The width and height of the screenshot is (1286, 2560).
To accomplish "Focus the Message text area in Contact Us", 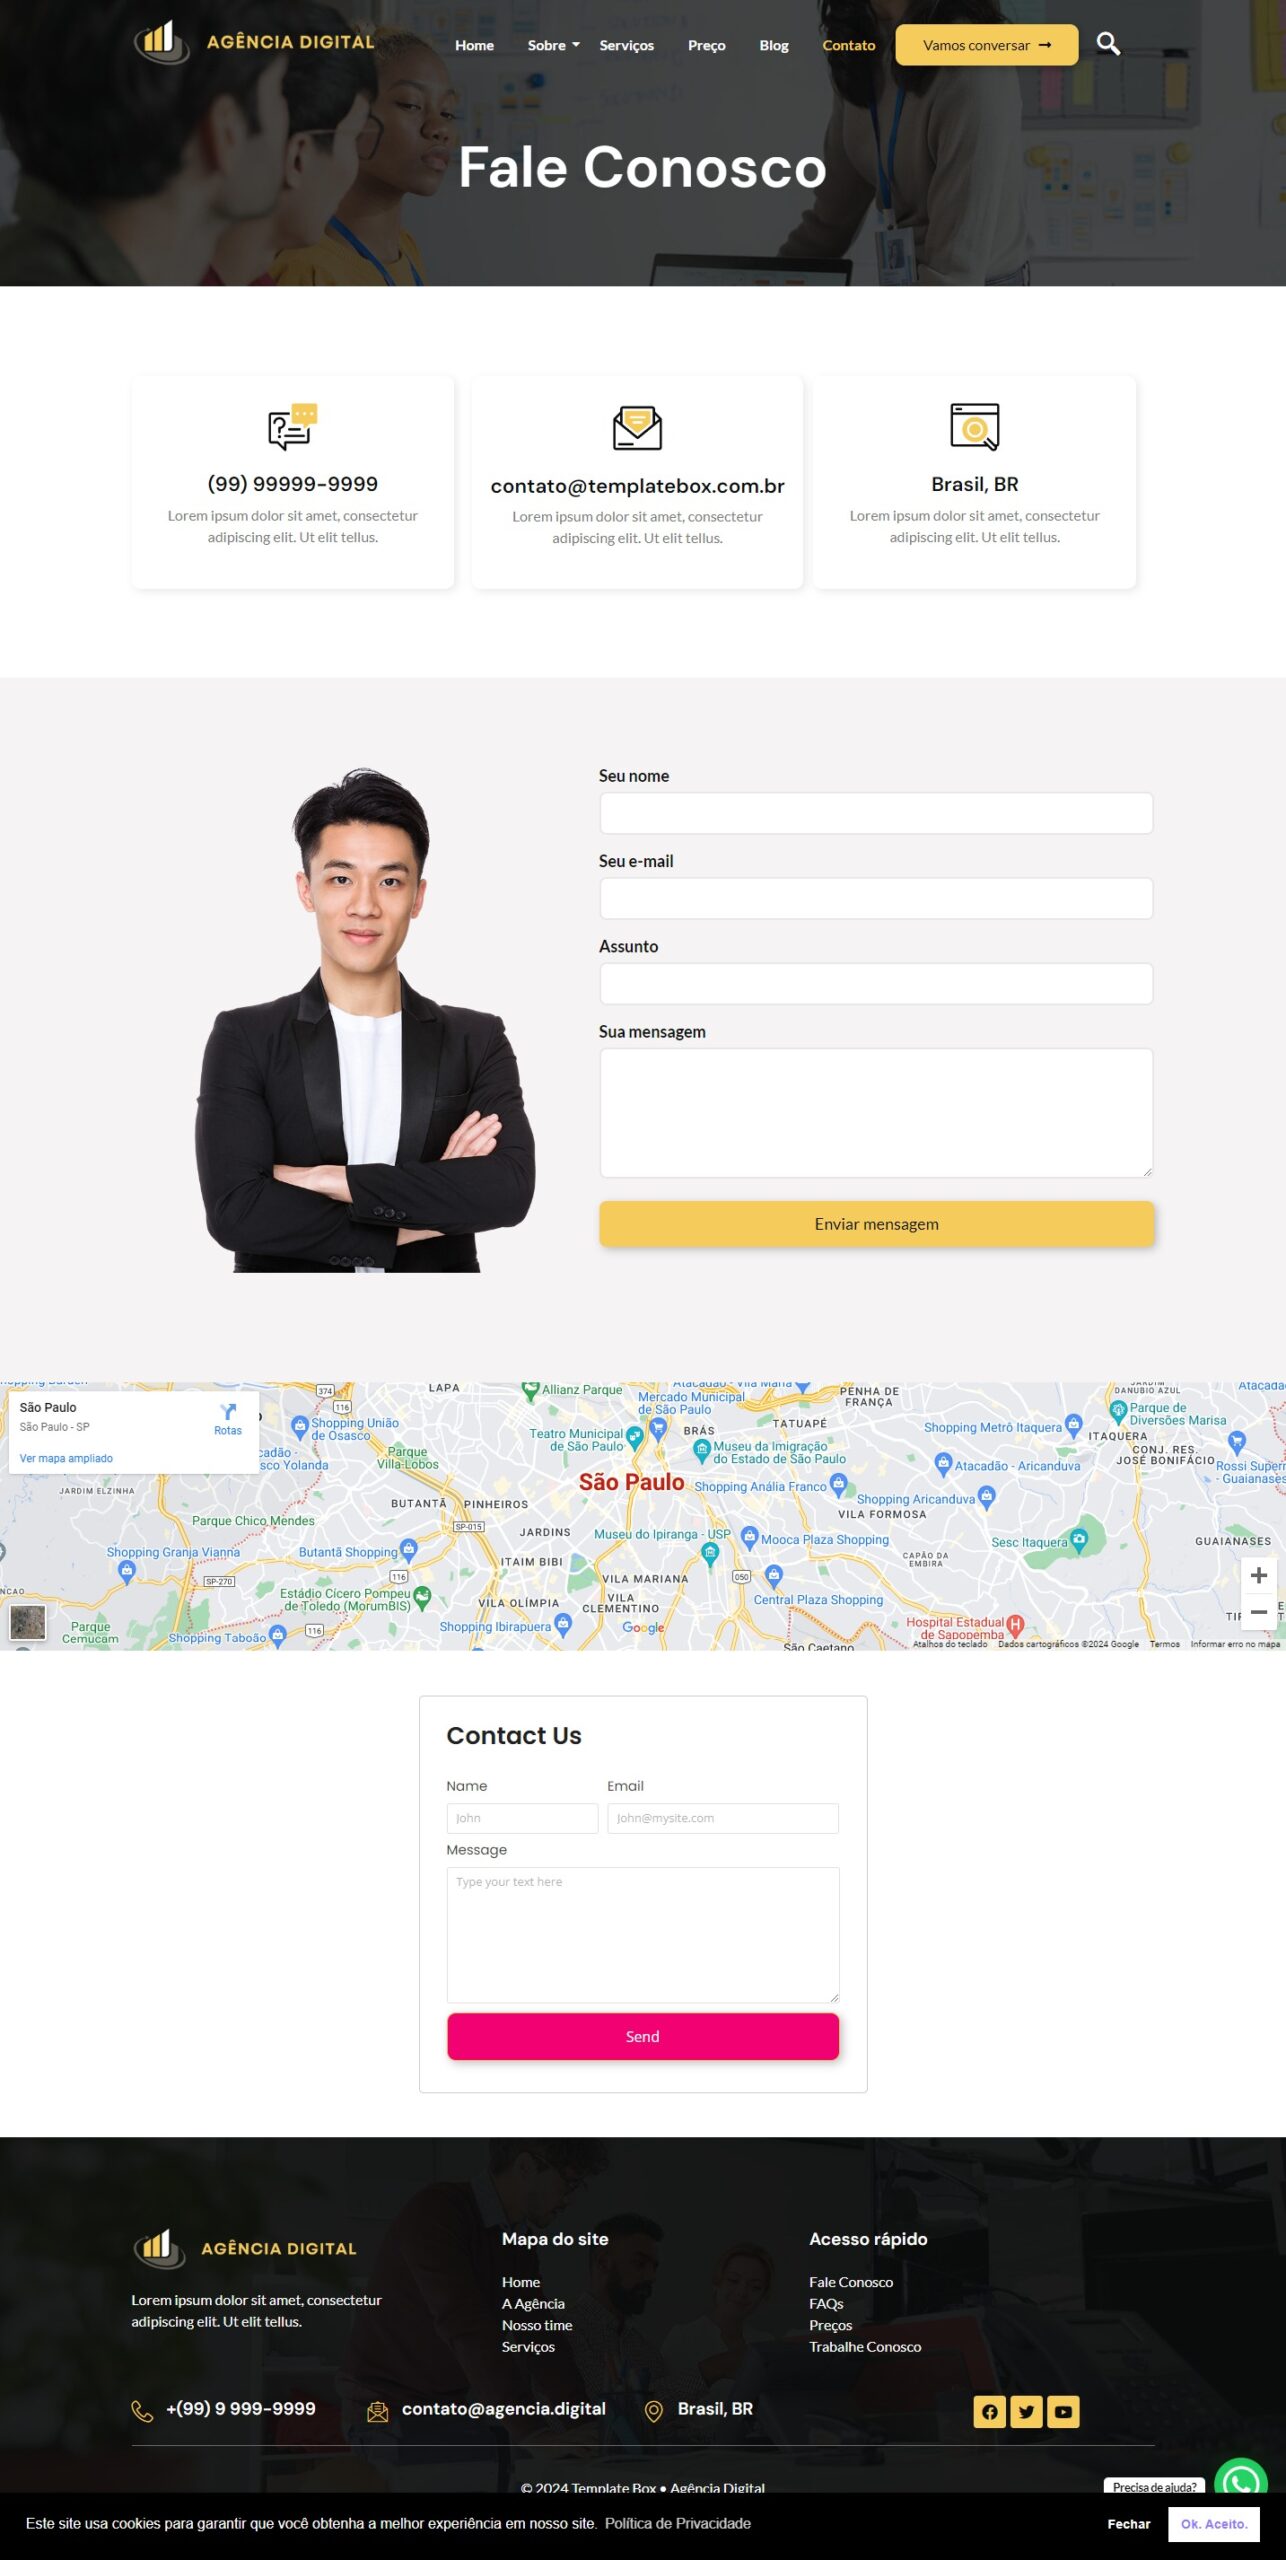I will 643,1934.
